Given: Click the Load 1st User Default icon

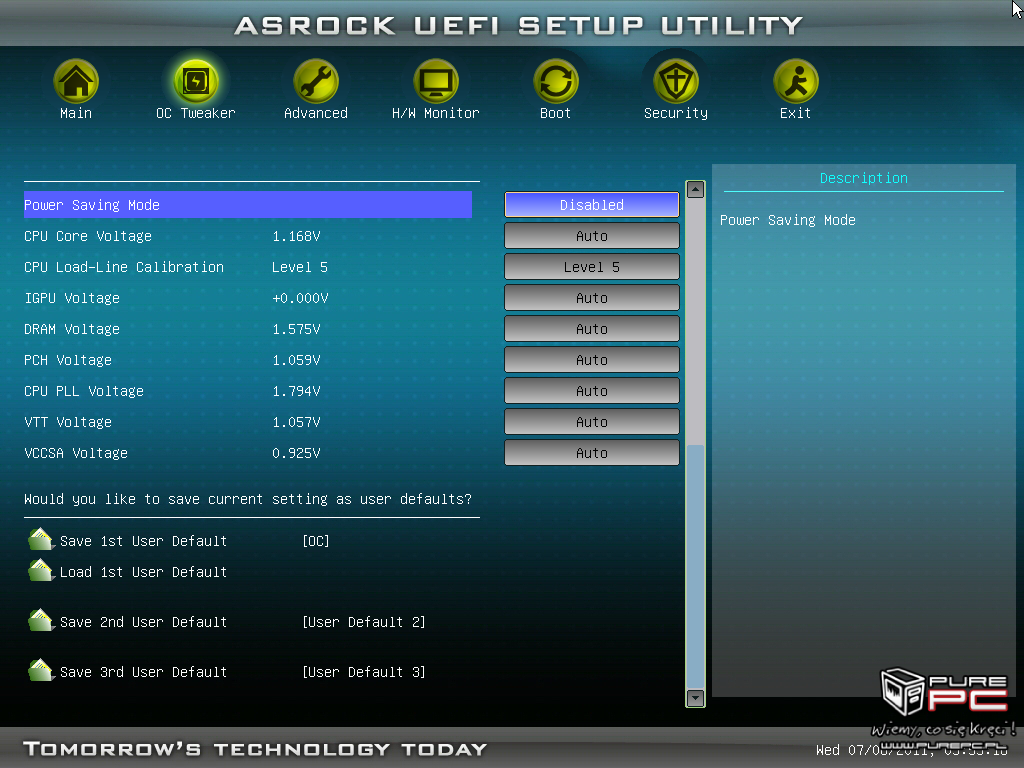Looking at the screenshot, I should [x=40, y=570].
